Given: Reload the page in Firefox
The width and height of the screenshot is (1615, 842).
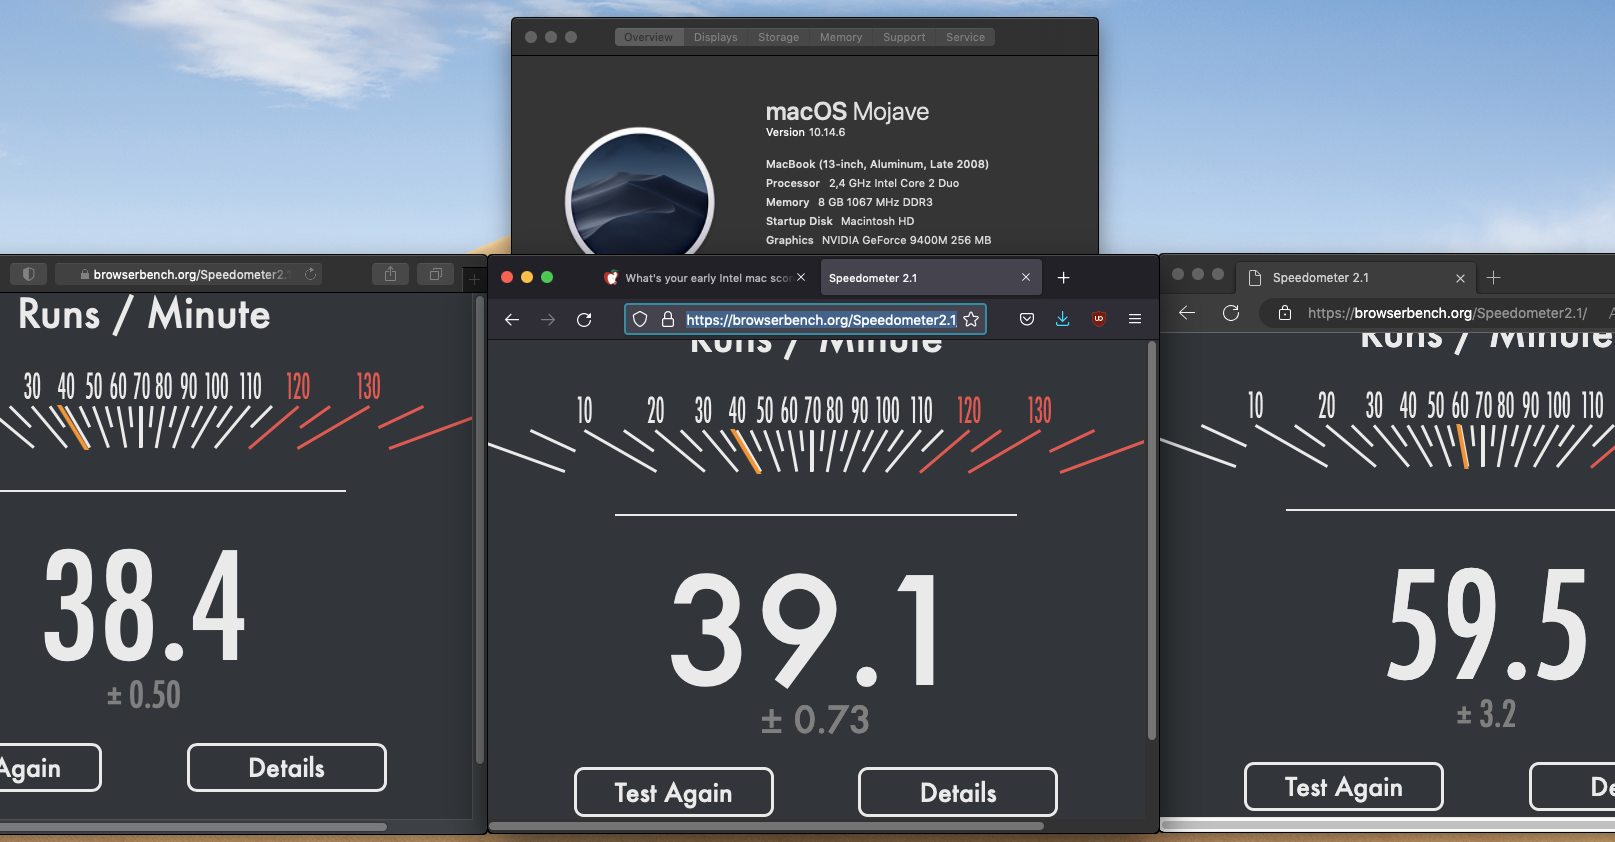Looking at the screenshot, I should (x=584, y=319).
